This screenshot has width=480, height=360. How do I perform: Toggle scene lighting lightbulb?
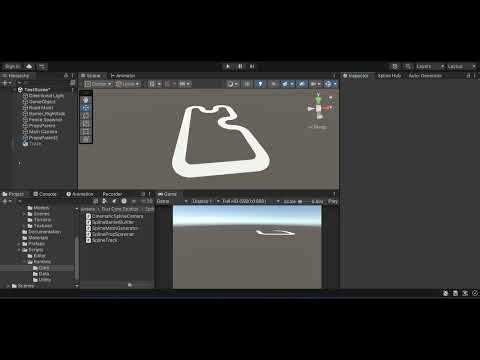(260, 84)
